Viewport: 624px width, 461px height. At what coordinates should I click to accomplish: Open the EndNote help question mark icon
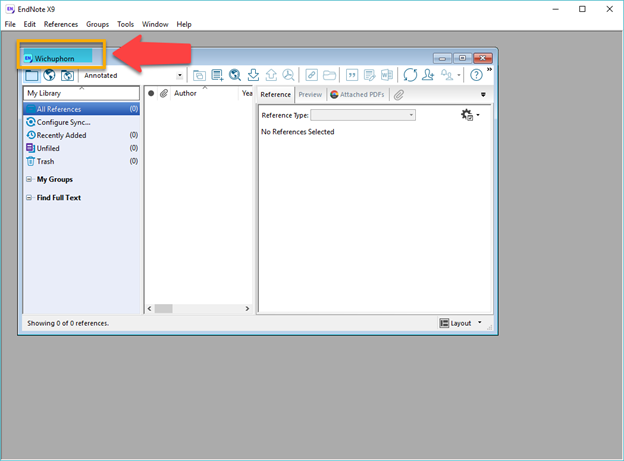point(476,75)
